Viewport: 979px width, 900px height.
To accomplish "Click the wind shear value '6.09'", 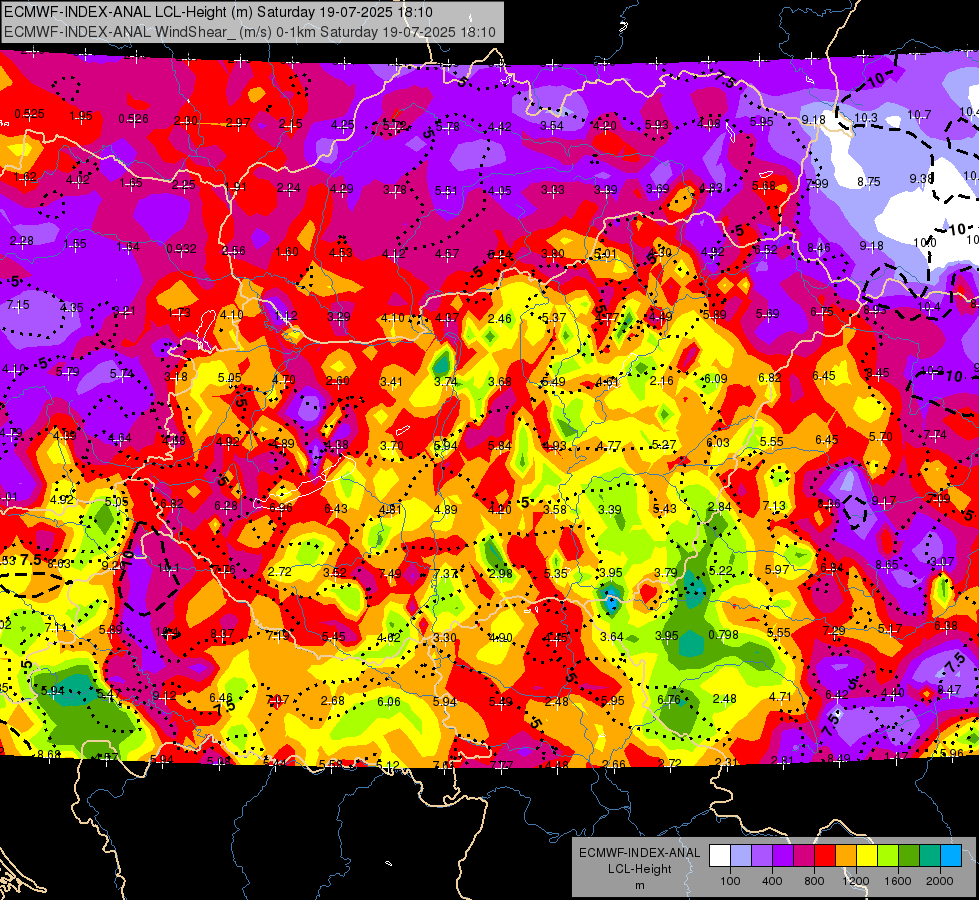I will [x=715, y=378].
